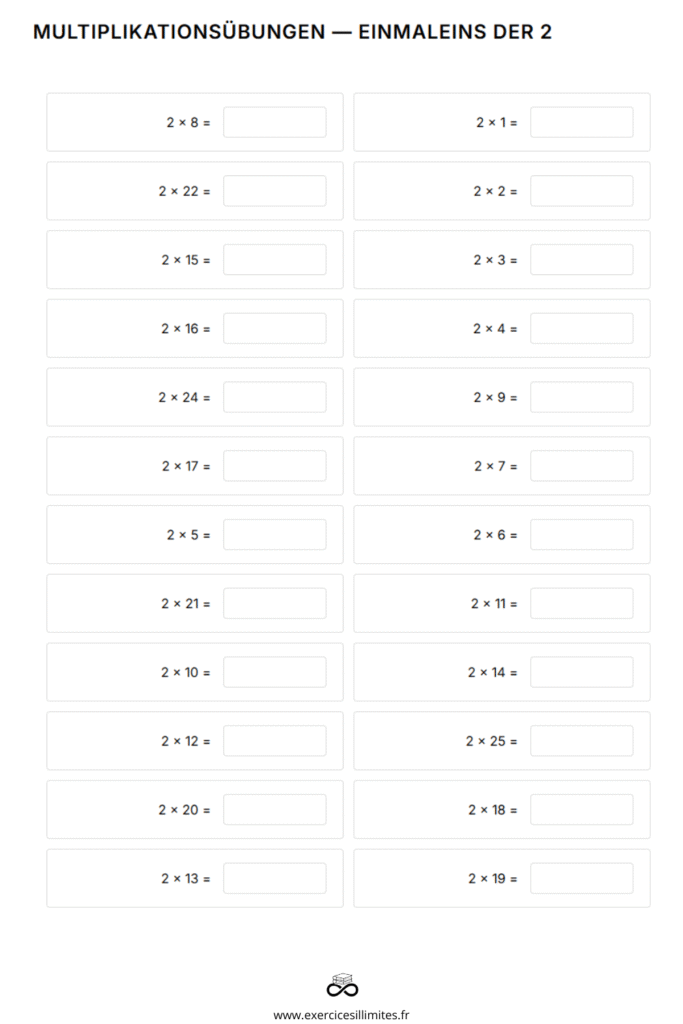The height and width of the screenshot is (1024, 683).
Task: Click the Multiplikationsübungen page title
Action: click(292, 32)
